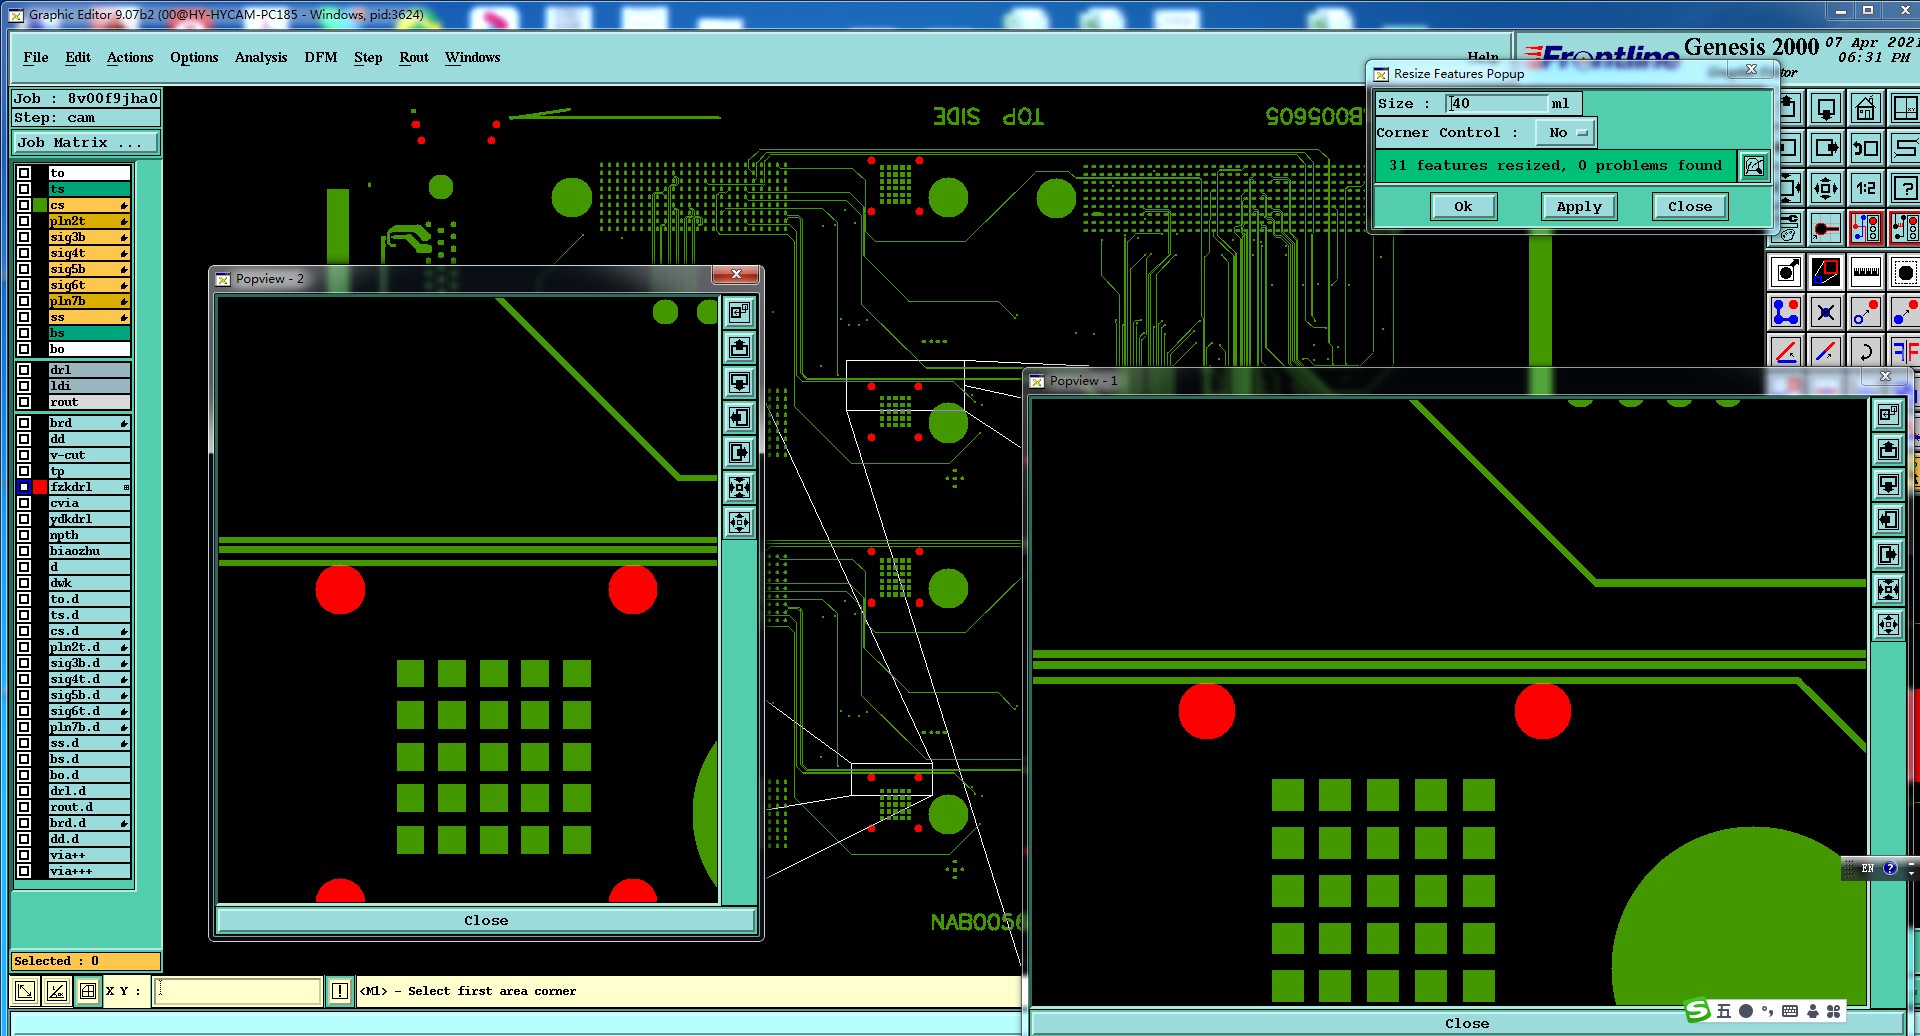Click the pan right icon in main toolbar
1920x1036 pixels.
pyautogui.click(x=1826, y=148)
